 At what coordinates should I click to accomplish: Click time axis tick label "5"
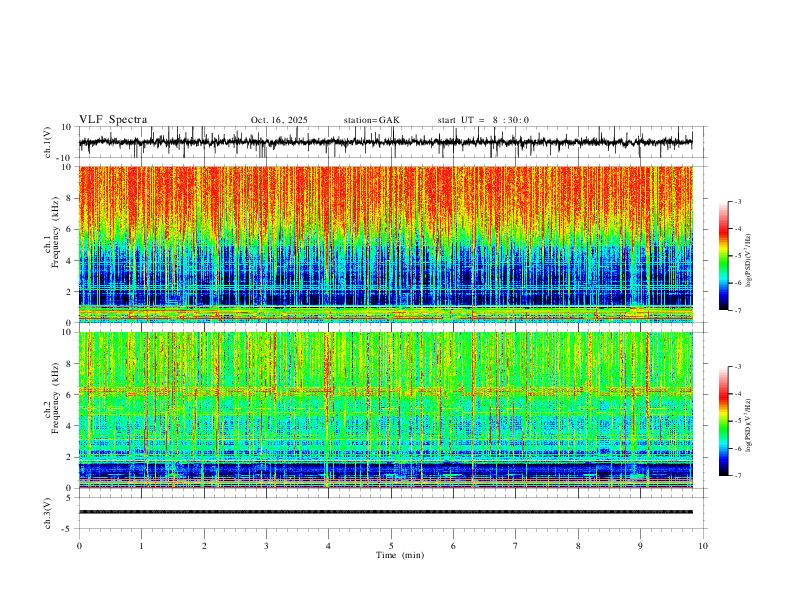pyautogui.click(x=391, y=546)
